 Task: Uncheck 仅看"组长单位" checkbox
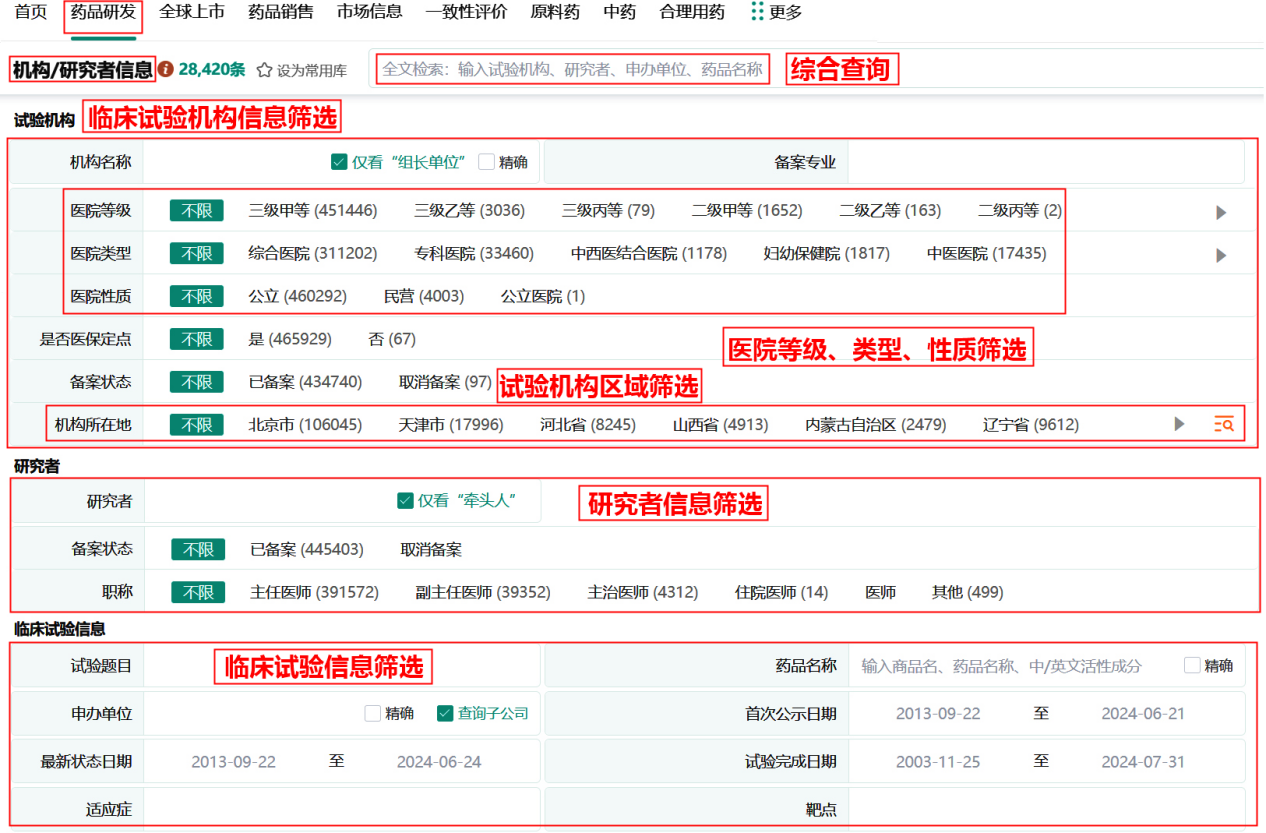tap(339, 162)
